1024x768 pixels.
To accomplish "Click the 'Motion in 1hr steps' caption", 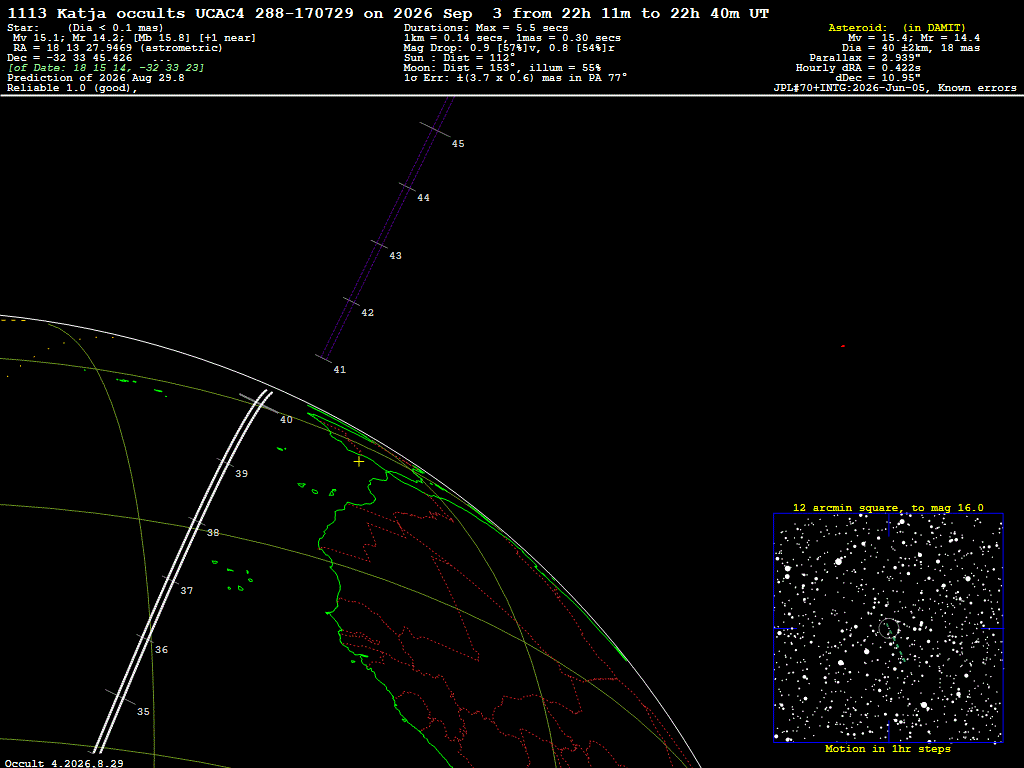I will click(888, 749).
